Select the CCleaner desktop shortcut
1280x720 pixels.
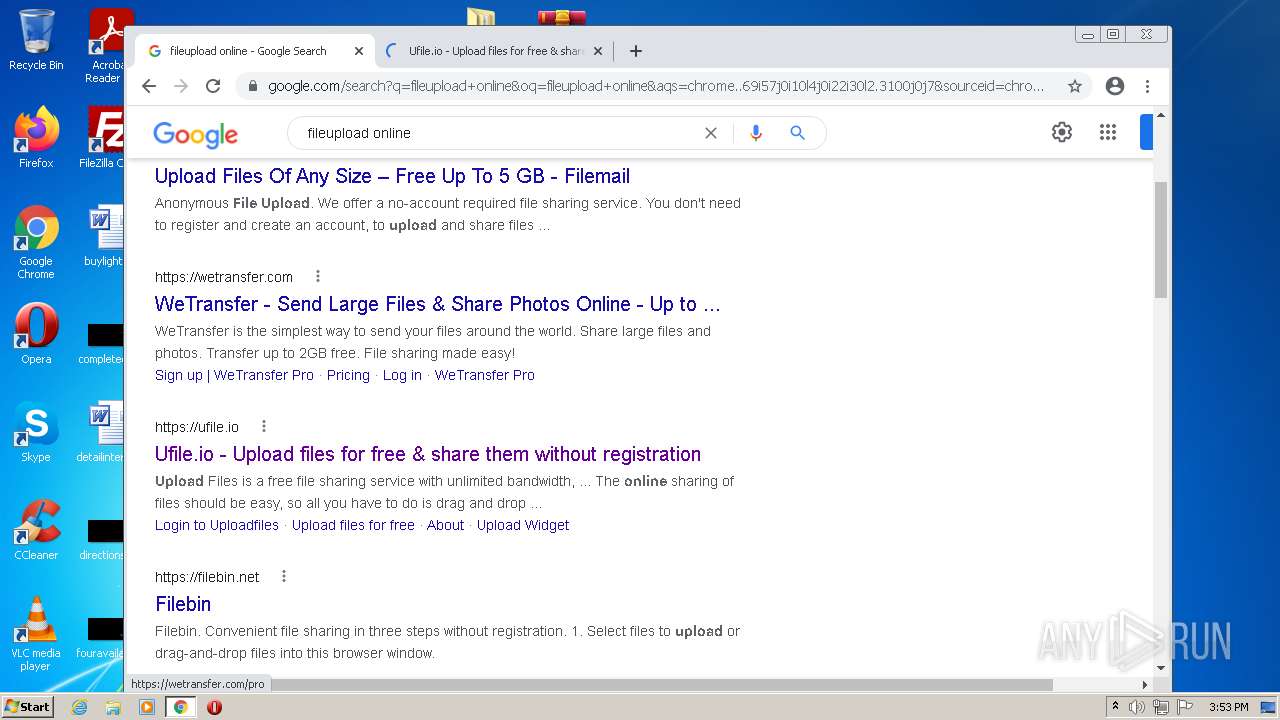[36, 530]
